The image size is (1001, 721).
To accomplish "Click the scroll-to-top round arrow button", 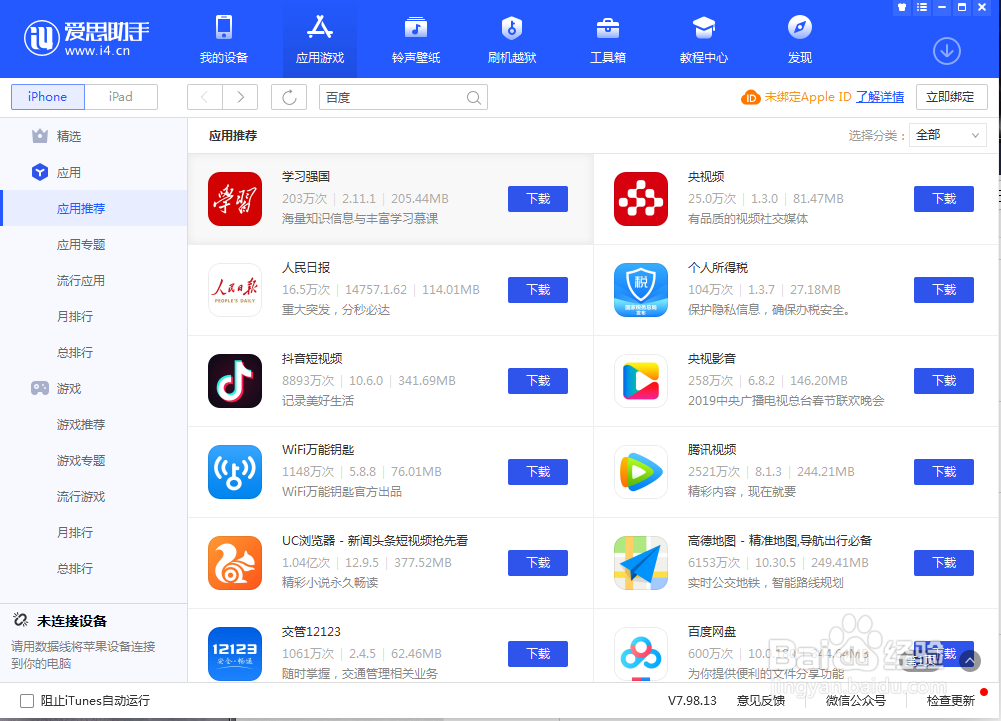I will 970,660.
